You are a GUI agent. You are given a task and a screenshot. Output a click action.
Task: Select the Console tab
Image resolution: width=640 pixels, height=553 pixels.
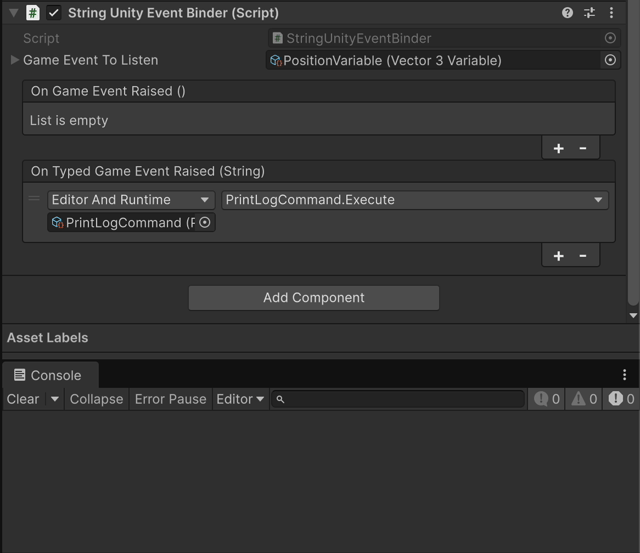[x=48, y=375]
